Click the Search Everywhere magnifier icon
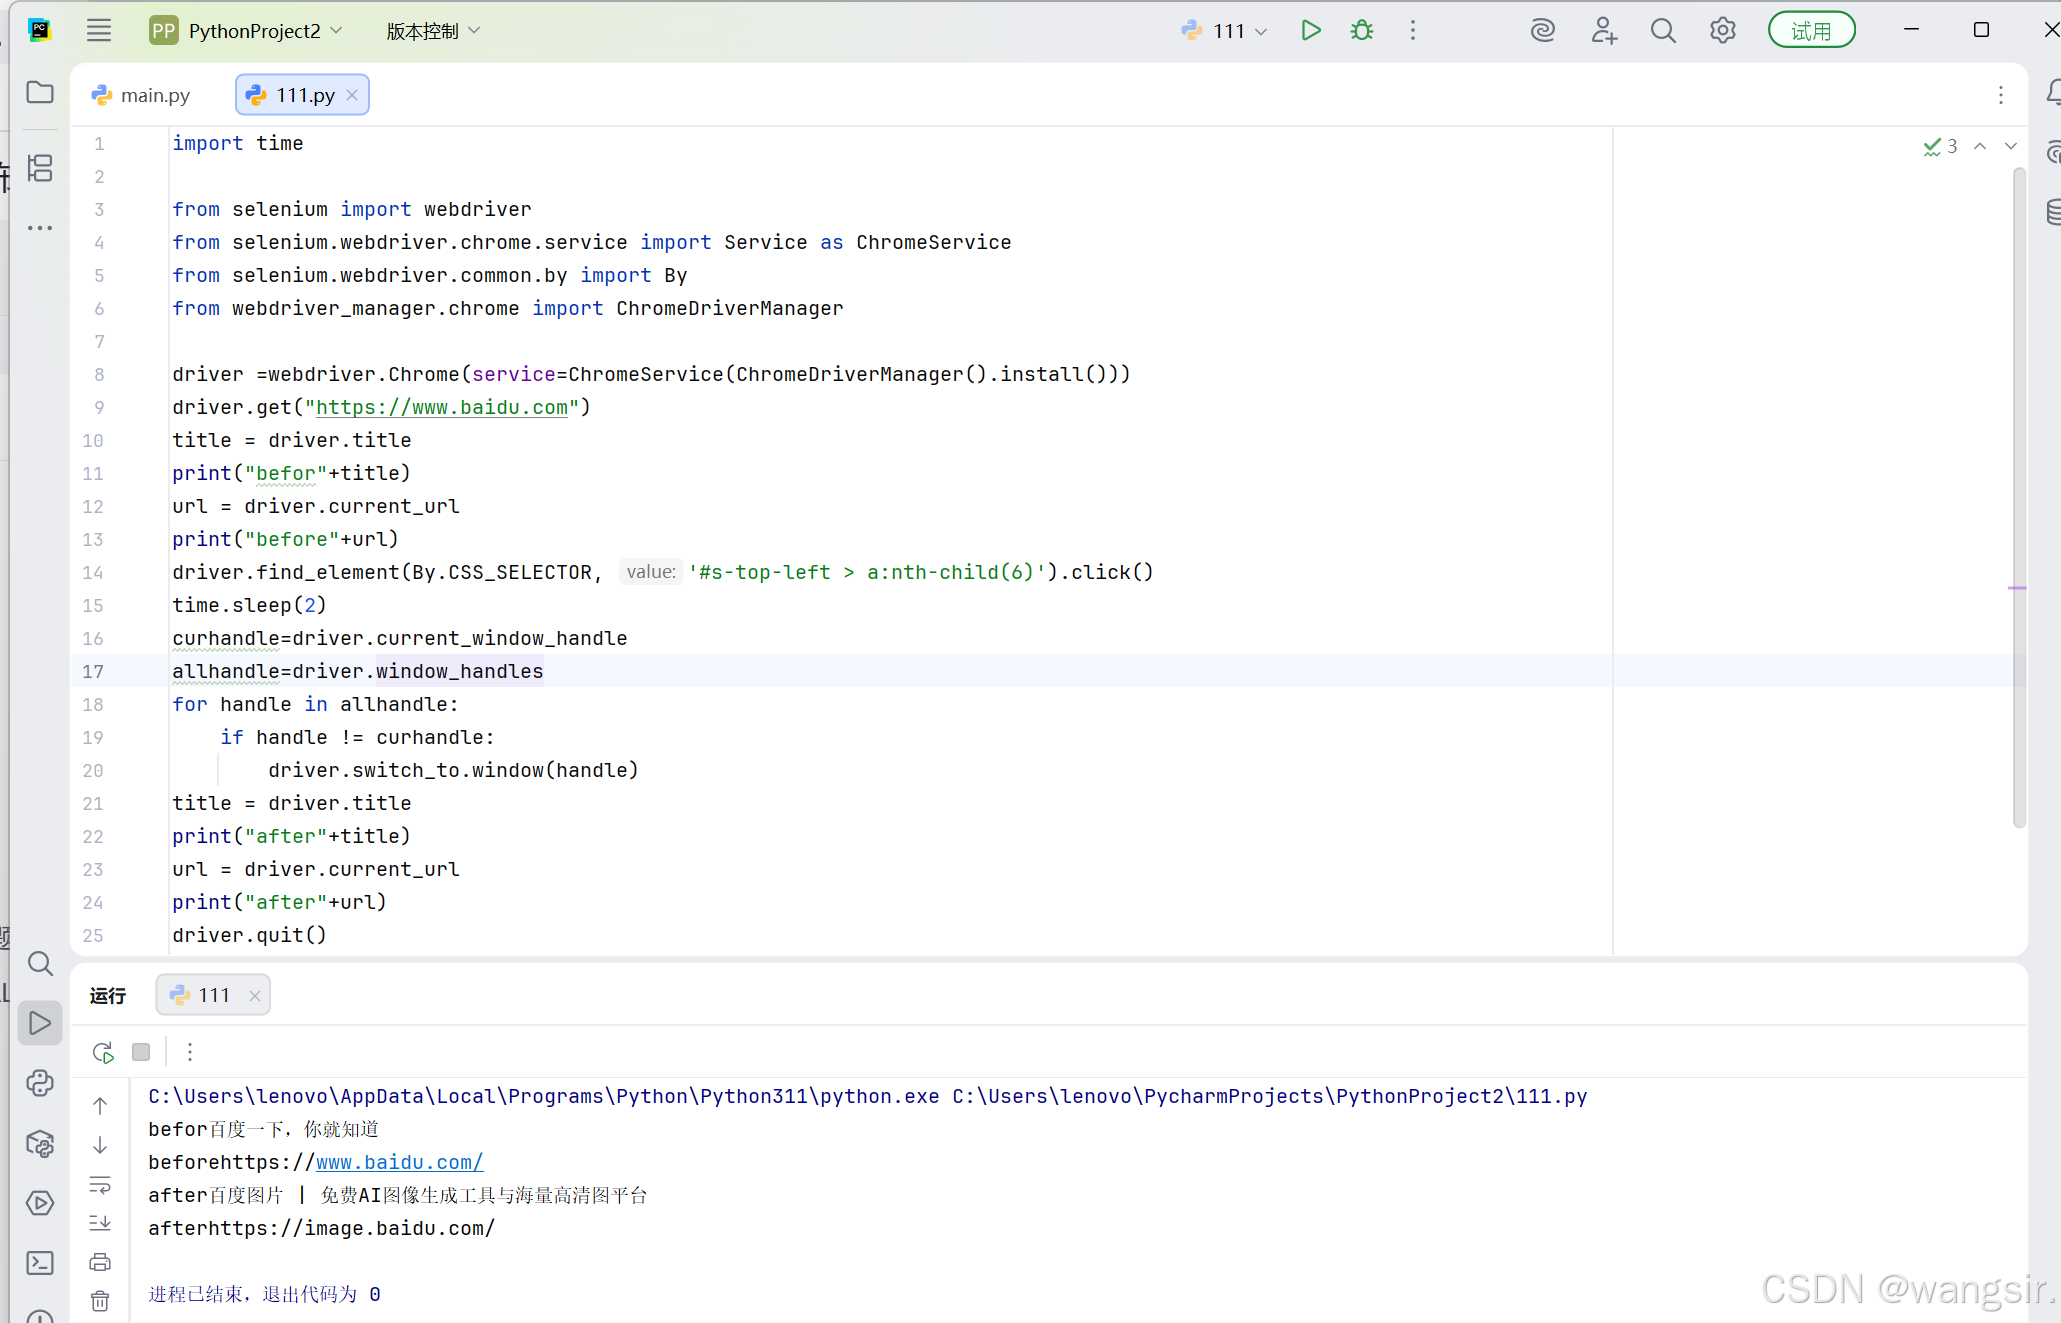The image size is (2061, 1323). click(x=1662, y=31)
